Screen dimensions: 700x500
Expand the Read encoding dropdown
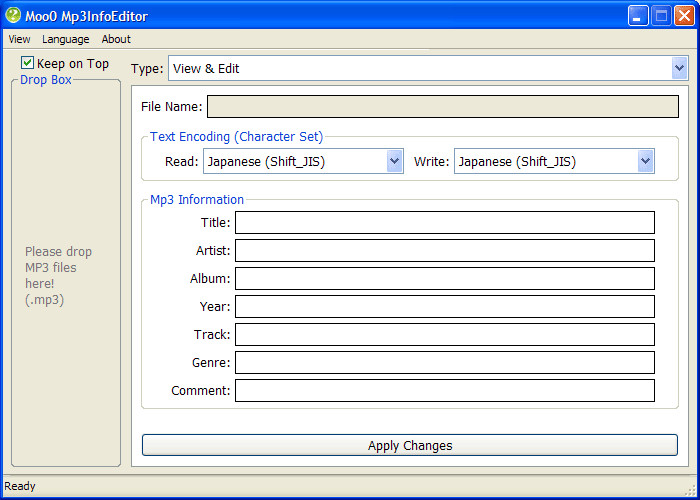coord(303,161)
